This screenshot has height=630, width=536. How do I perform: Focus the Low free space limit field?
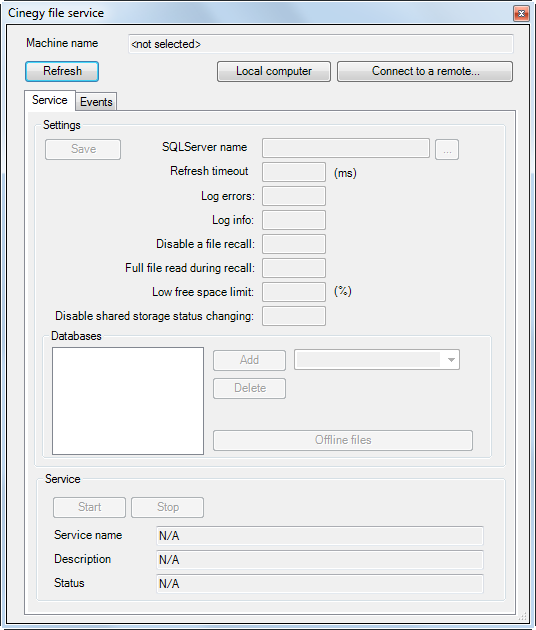tap(294, 292)
